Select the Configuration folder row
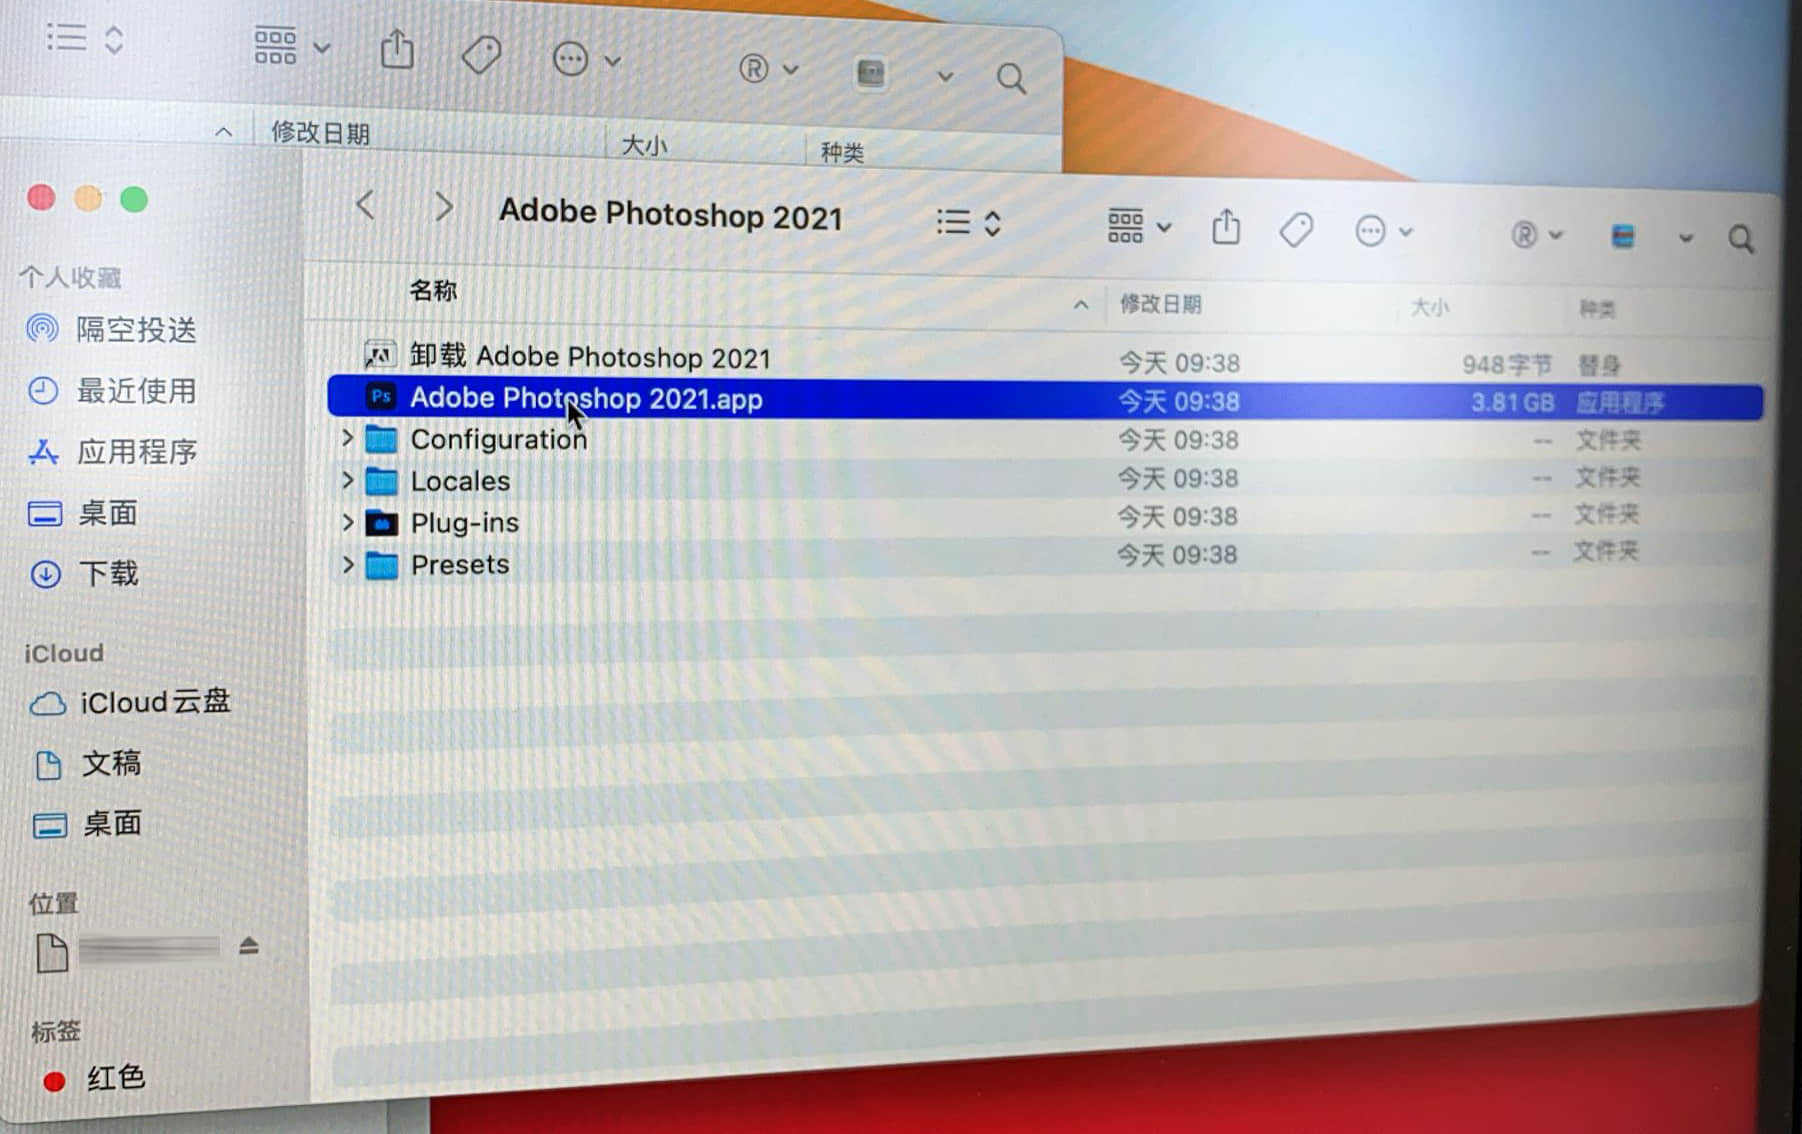 pyautogui.click(x=1044, y=440)
